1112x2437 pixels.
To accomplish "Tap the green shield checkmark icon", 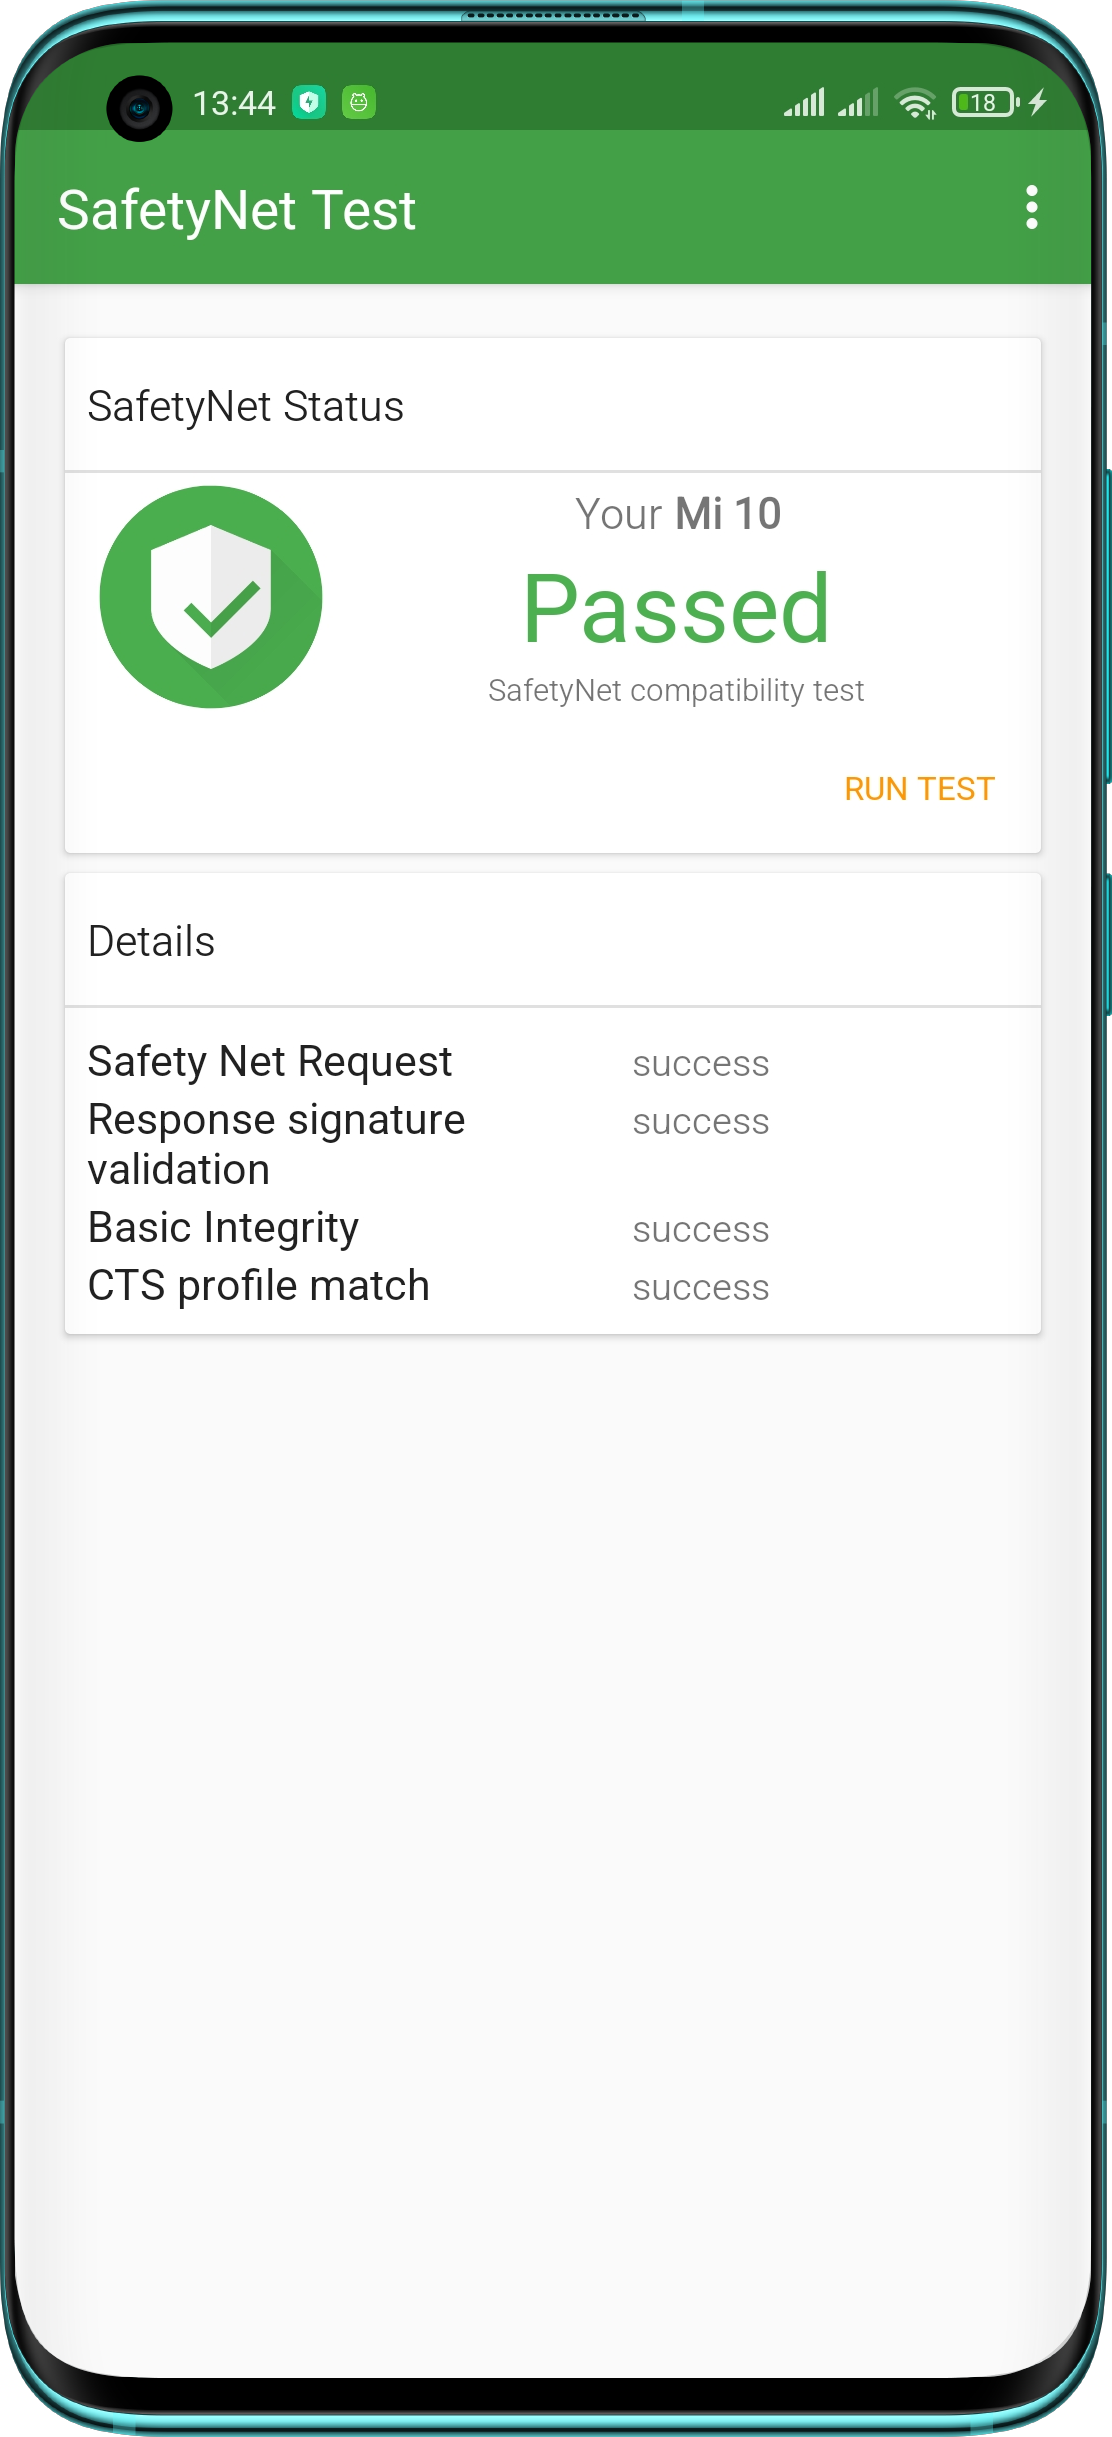I will [x=211, y=597].
